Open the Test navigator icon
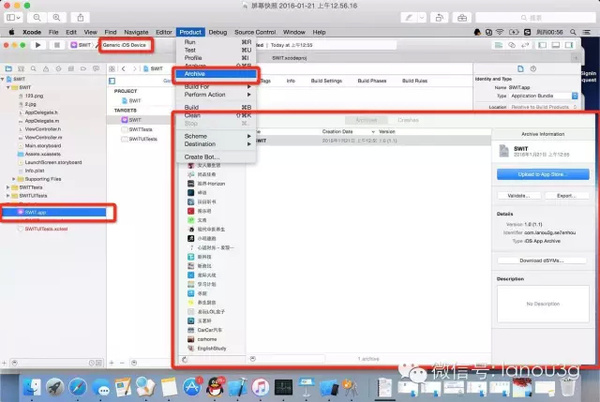 (x=58, y=69)
